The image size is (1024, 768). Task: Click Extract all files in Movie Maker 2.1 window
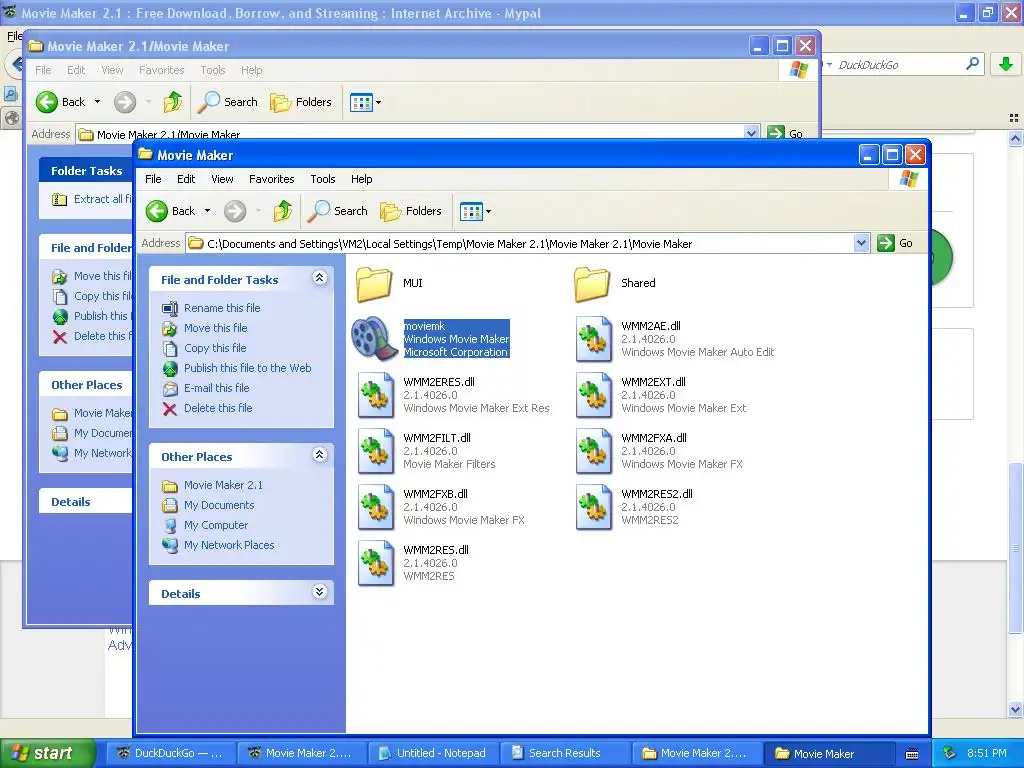[103, 199]
